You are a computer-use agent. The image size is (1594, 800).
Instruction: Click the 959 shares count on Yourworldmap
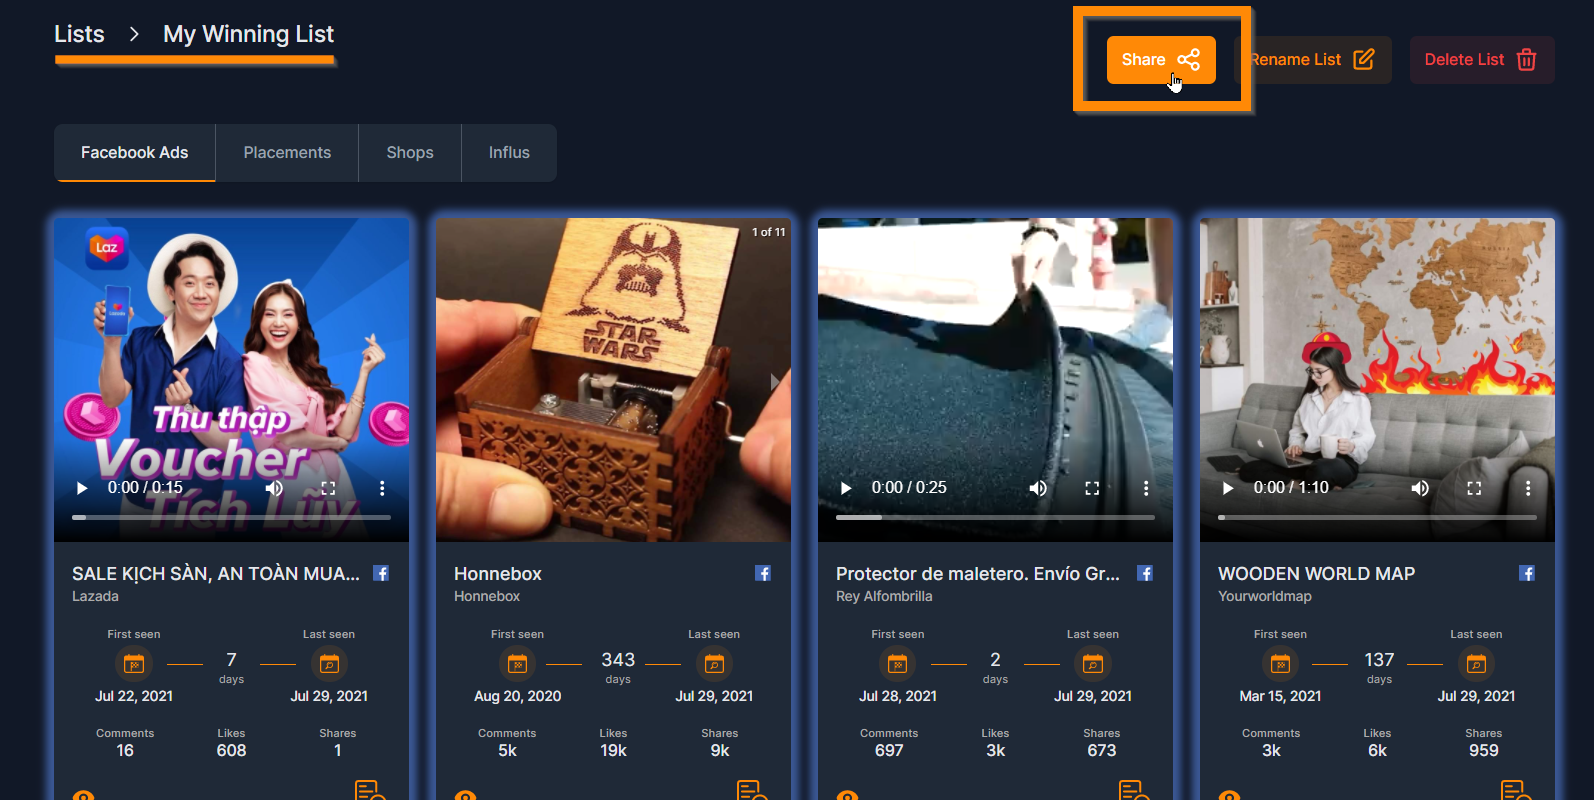pyautogui.click(x=1484, y=750)
